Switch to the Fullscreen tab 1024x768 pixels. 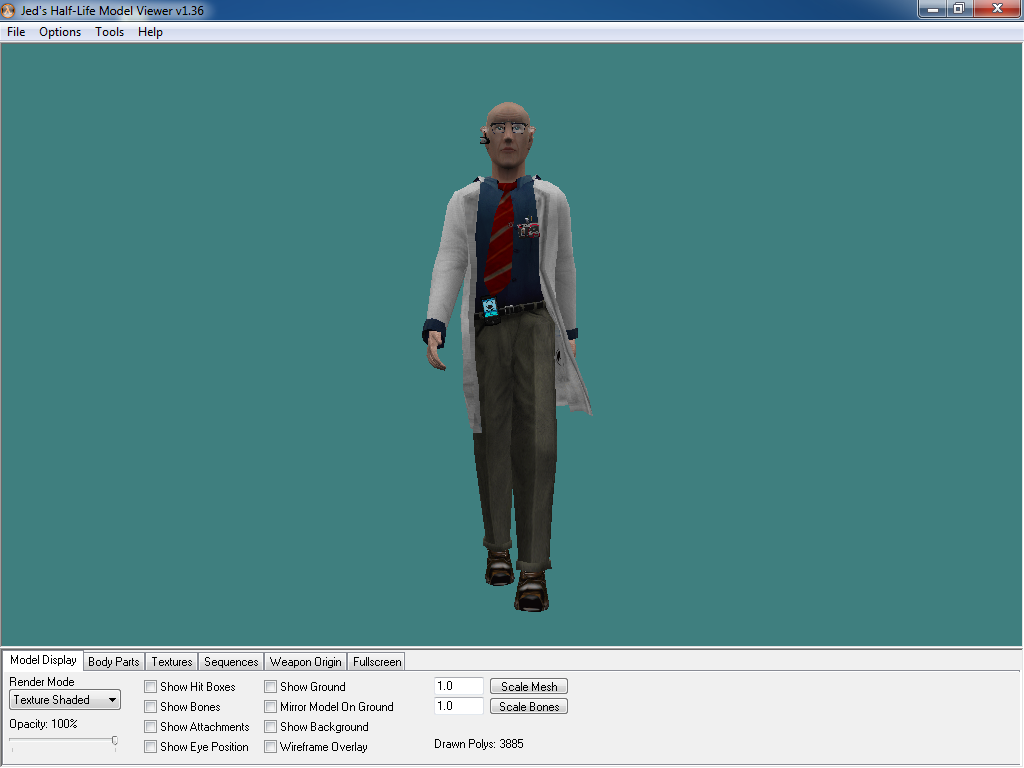[x=377, y=662]
